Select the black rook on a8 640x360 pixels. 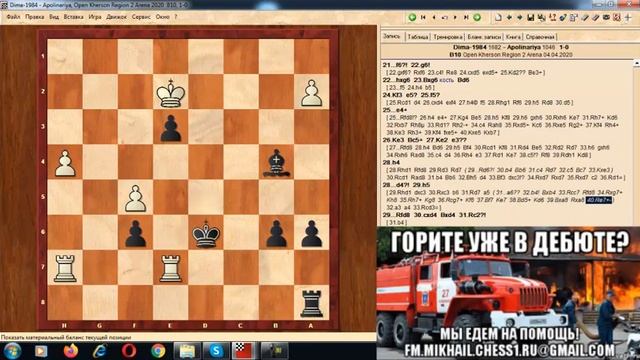311,303
